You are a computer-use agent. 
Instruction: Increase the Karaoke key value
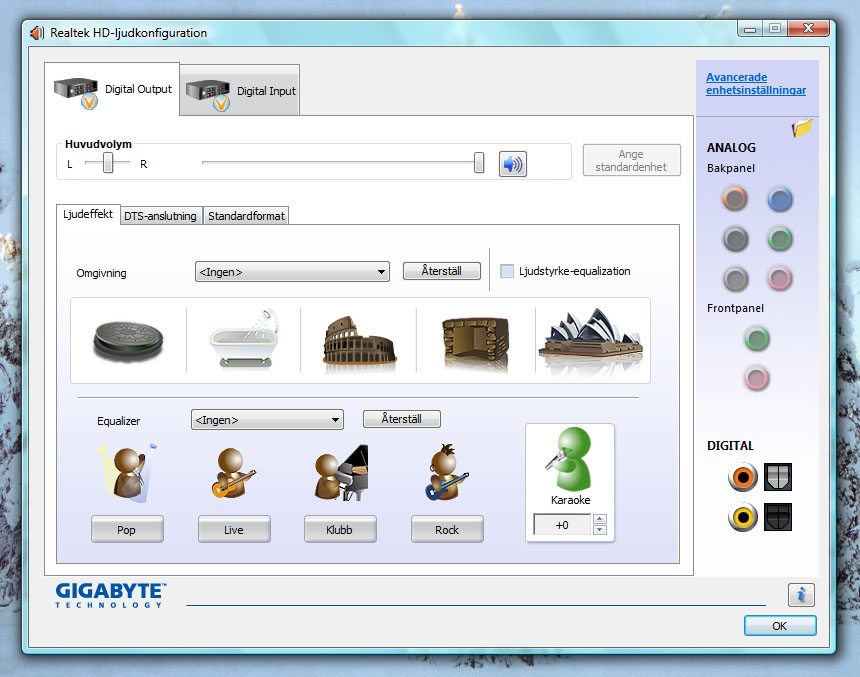(x=600, y=519)
